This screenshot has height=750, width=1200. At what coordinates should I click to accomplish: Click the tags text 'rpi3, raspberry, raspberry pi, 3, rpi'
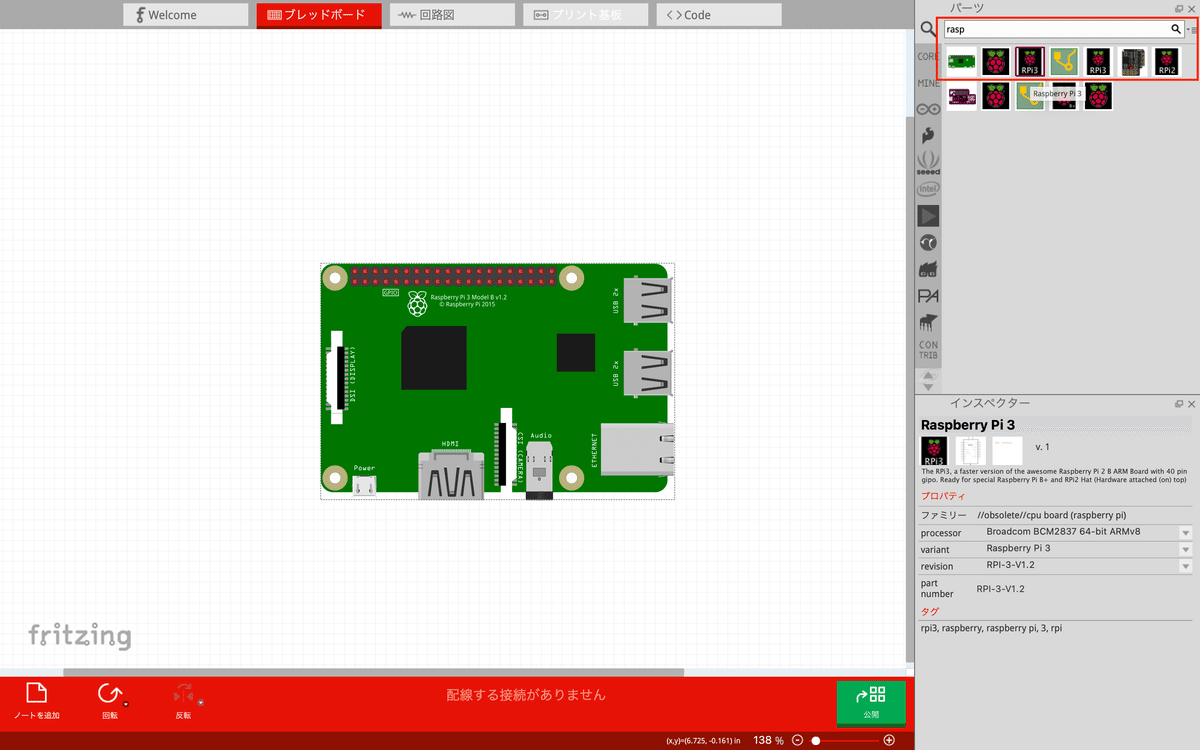[x=991, y=628]
